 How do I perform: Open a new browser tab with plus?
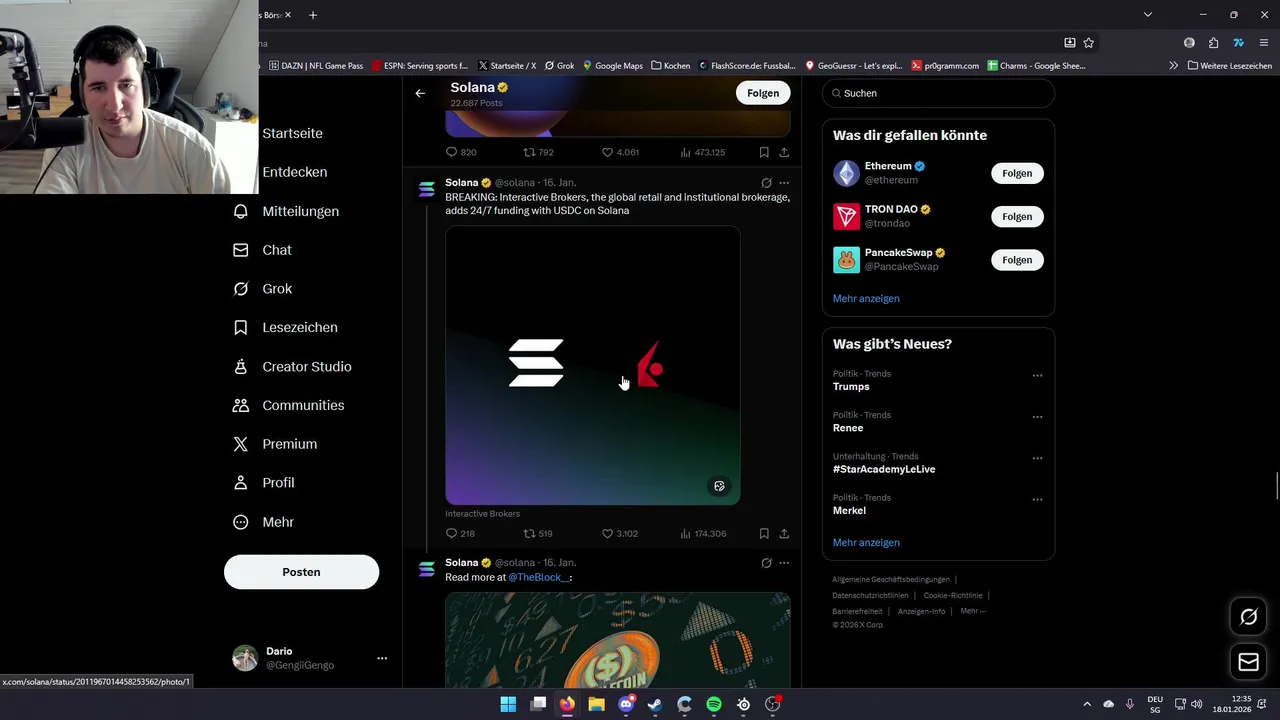pyautogui.click(x=313, y=15)
